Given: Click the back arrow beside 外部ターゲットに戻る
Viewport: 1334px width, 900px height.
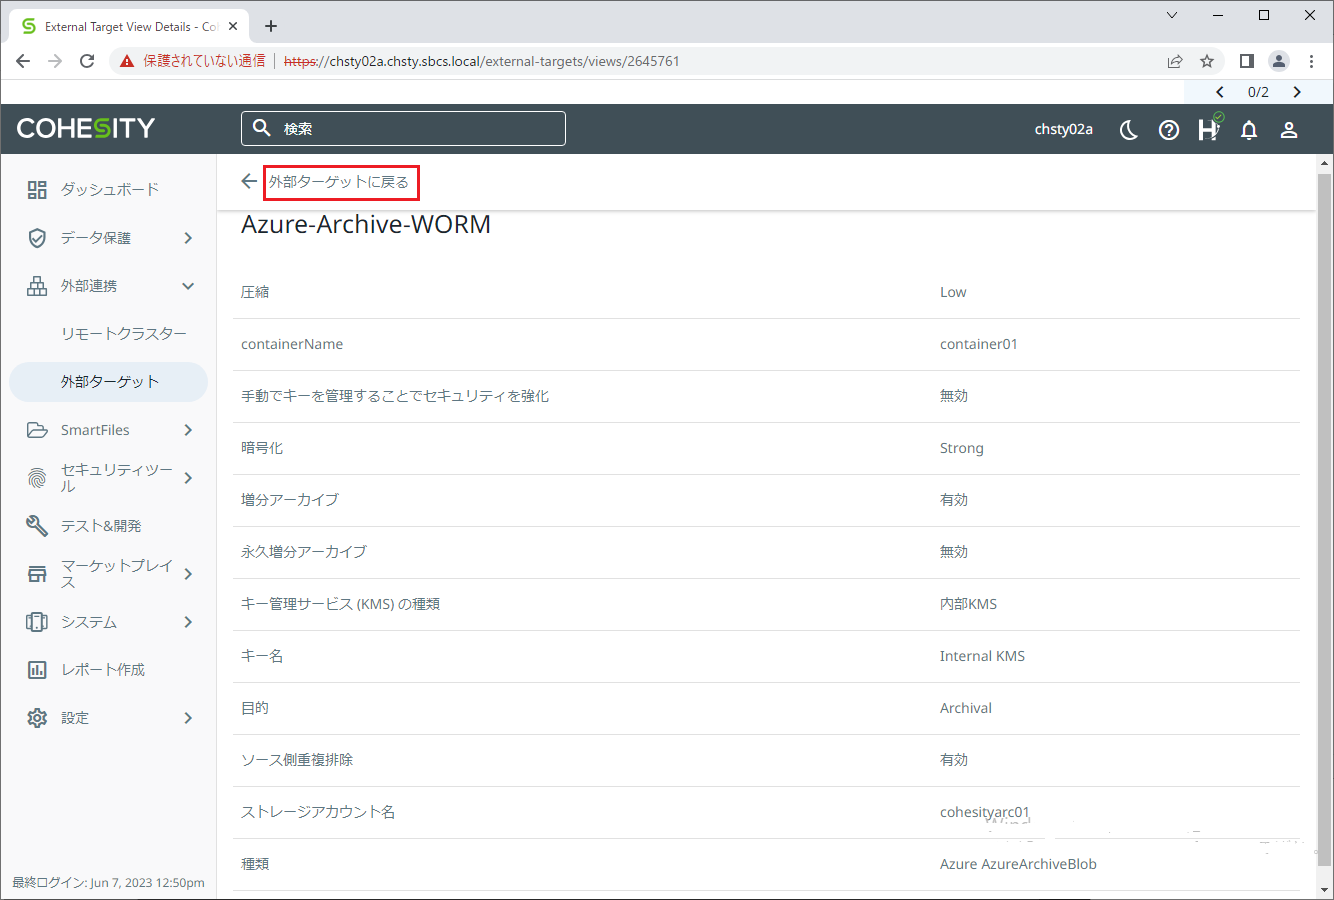Looking at the screenshot, I should coord(249,181).
